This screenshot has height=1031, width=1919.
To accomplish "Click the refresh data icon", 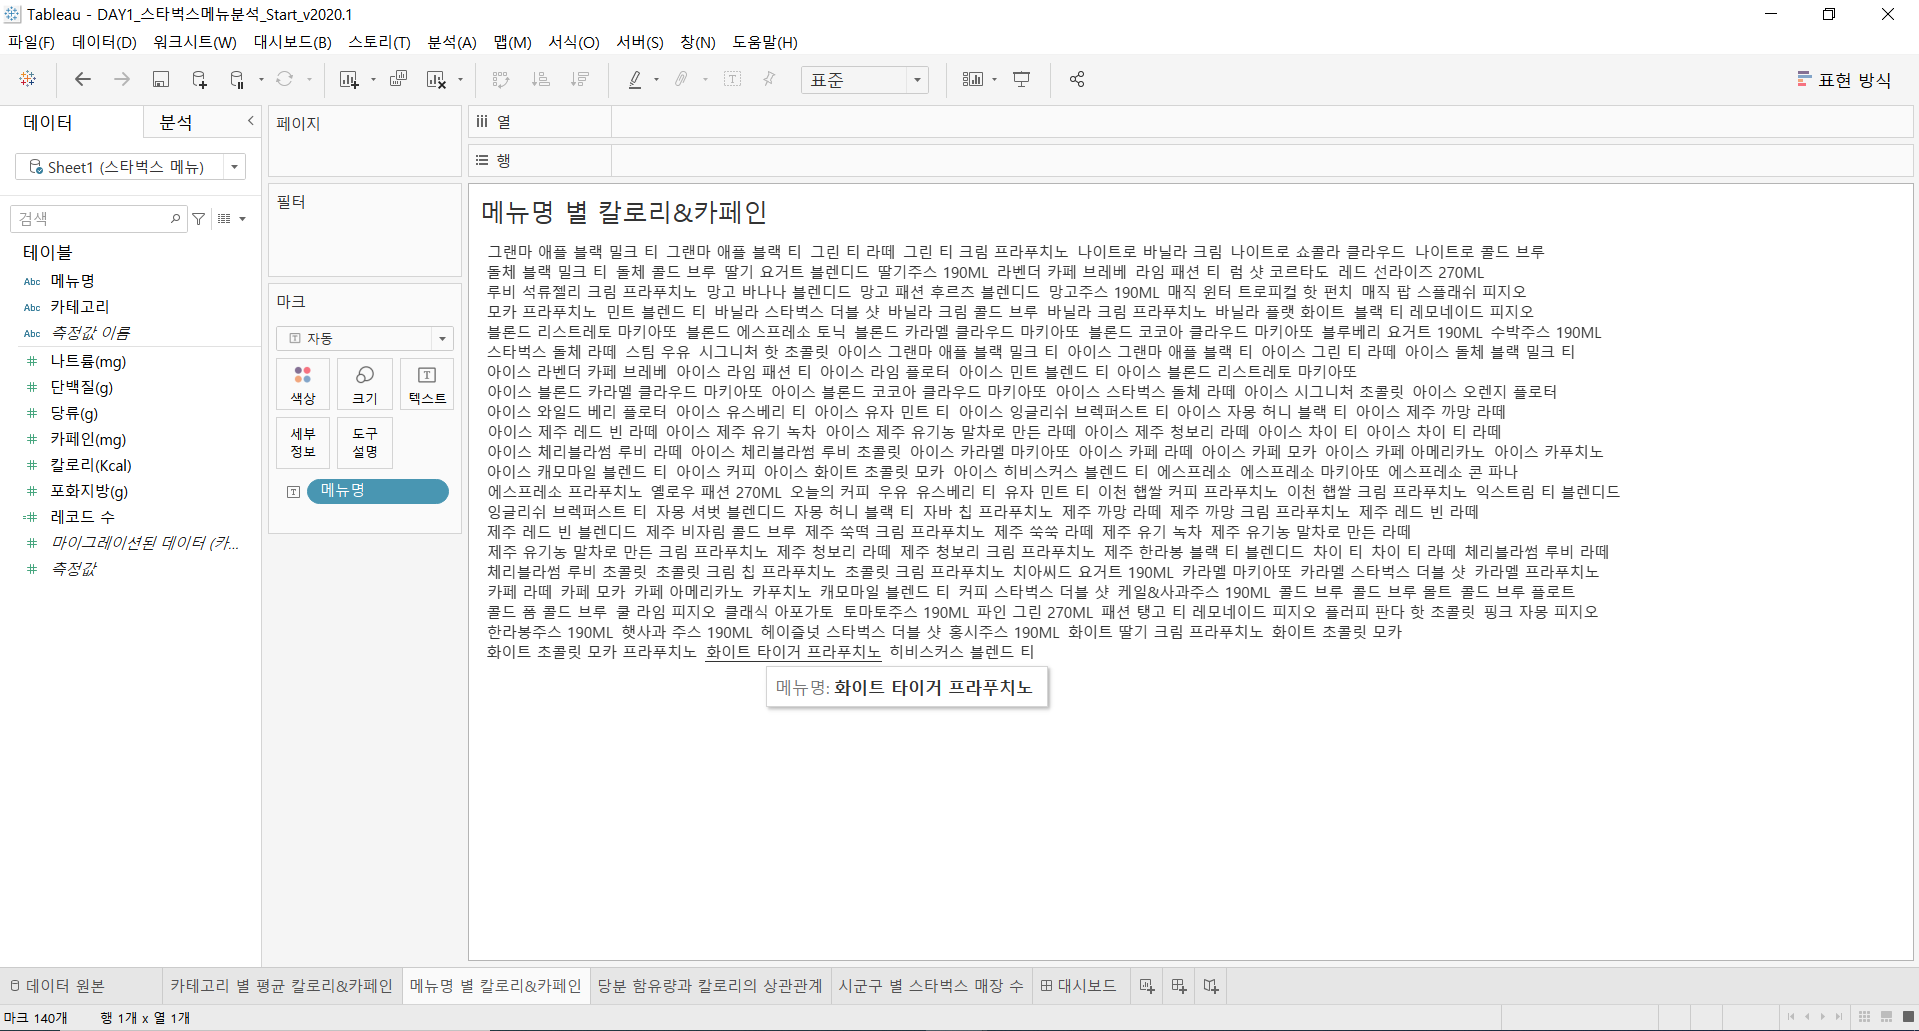I will click(285, 79).
